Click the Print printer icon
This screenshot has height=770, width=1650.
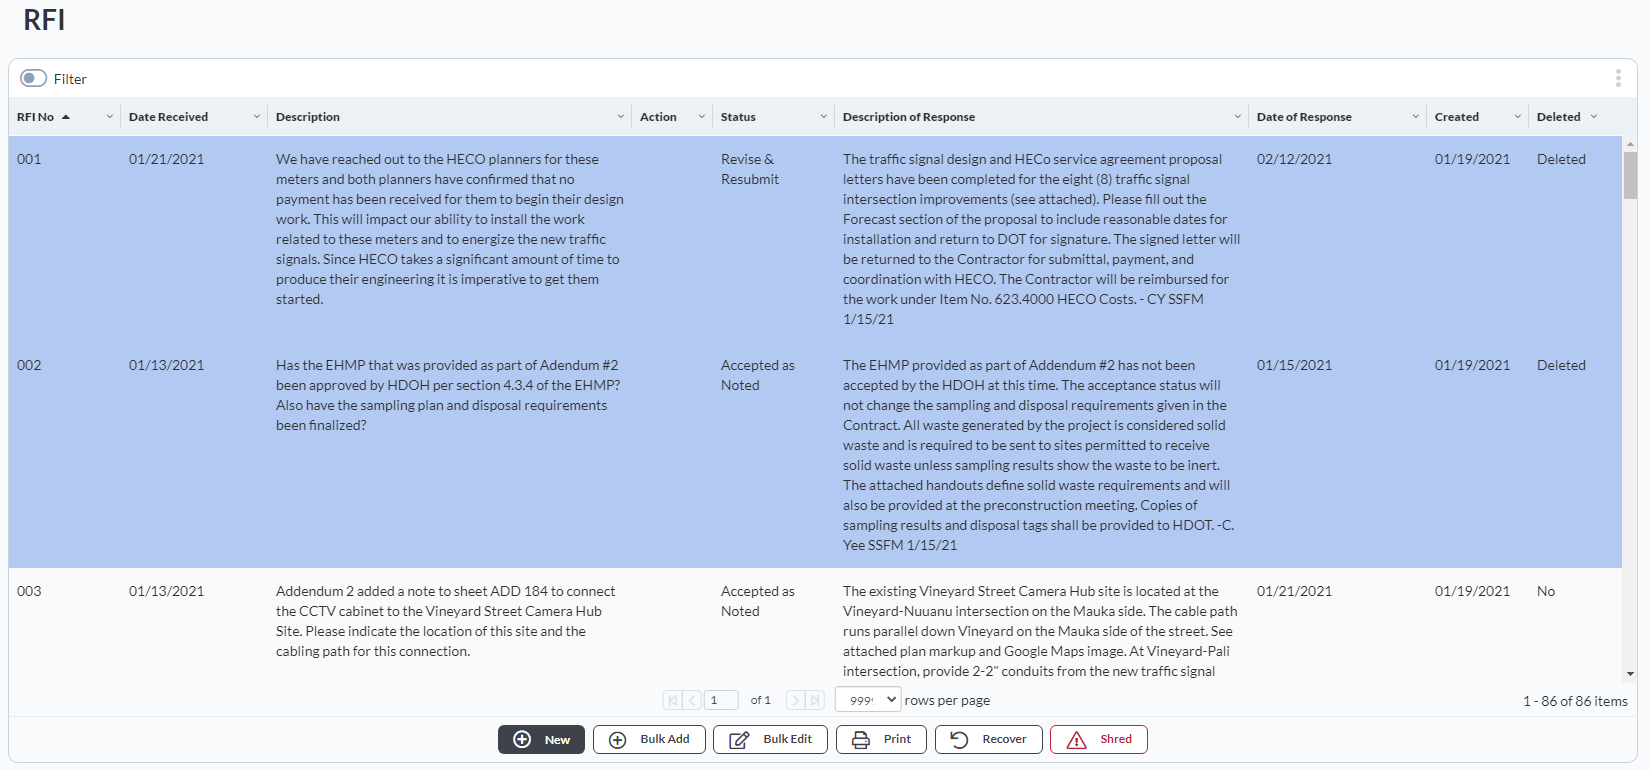click(x=860, y=740)
